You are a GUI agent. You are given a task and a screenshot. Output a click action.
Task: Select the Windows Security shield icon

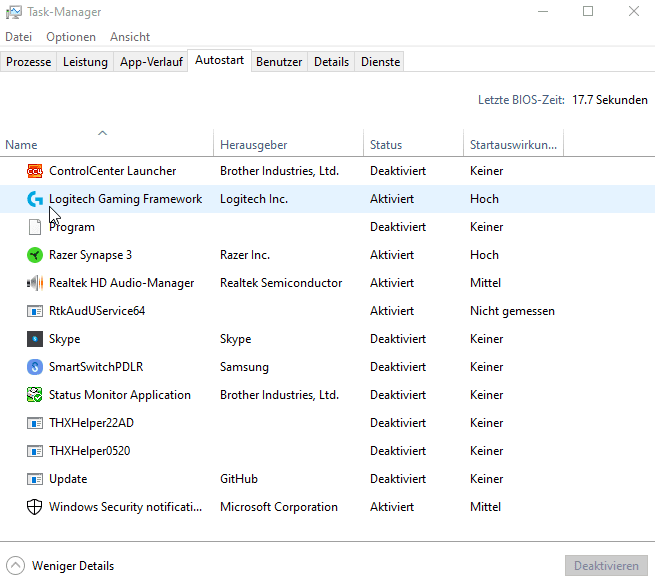pos(34,507)
